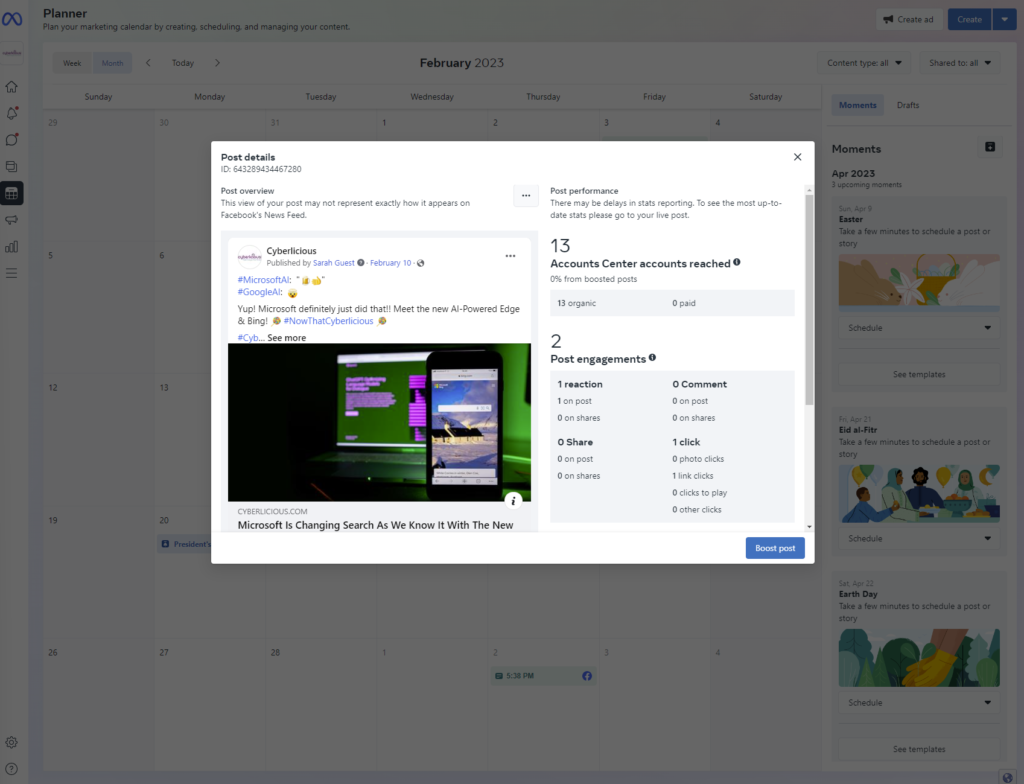This screenshot has width=1024, height=784.
Task: Click info icon next to accounts reached
Action: coord(737,262)
